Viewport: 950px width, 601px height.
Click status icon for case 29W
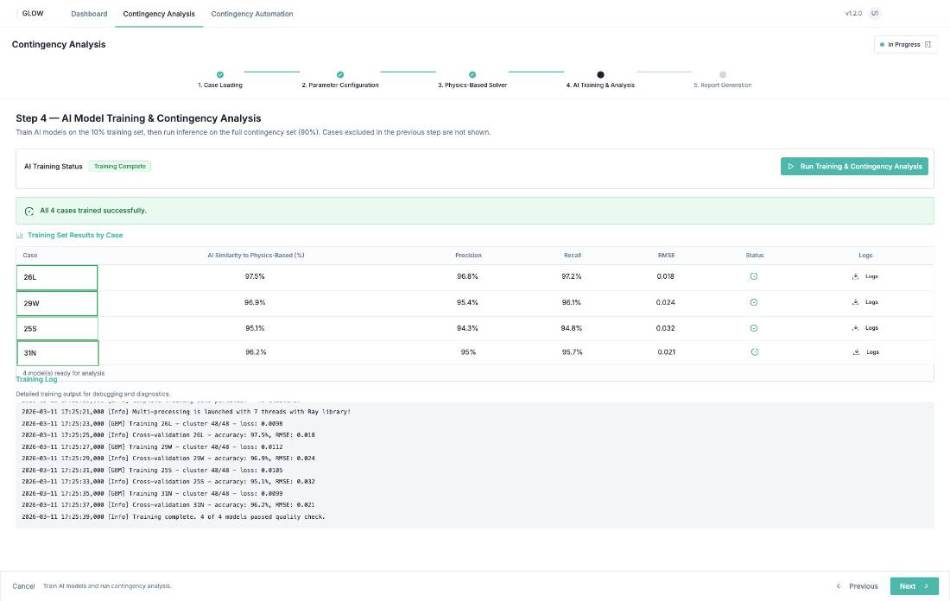[754, 302]
